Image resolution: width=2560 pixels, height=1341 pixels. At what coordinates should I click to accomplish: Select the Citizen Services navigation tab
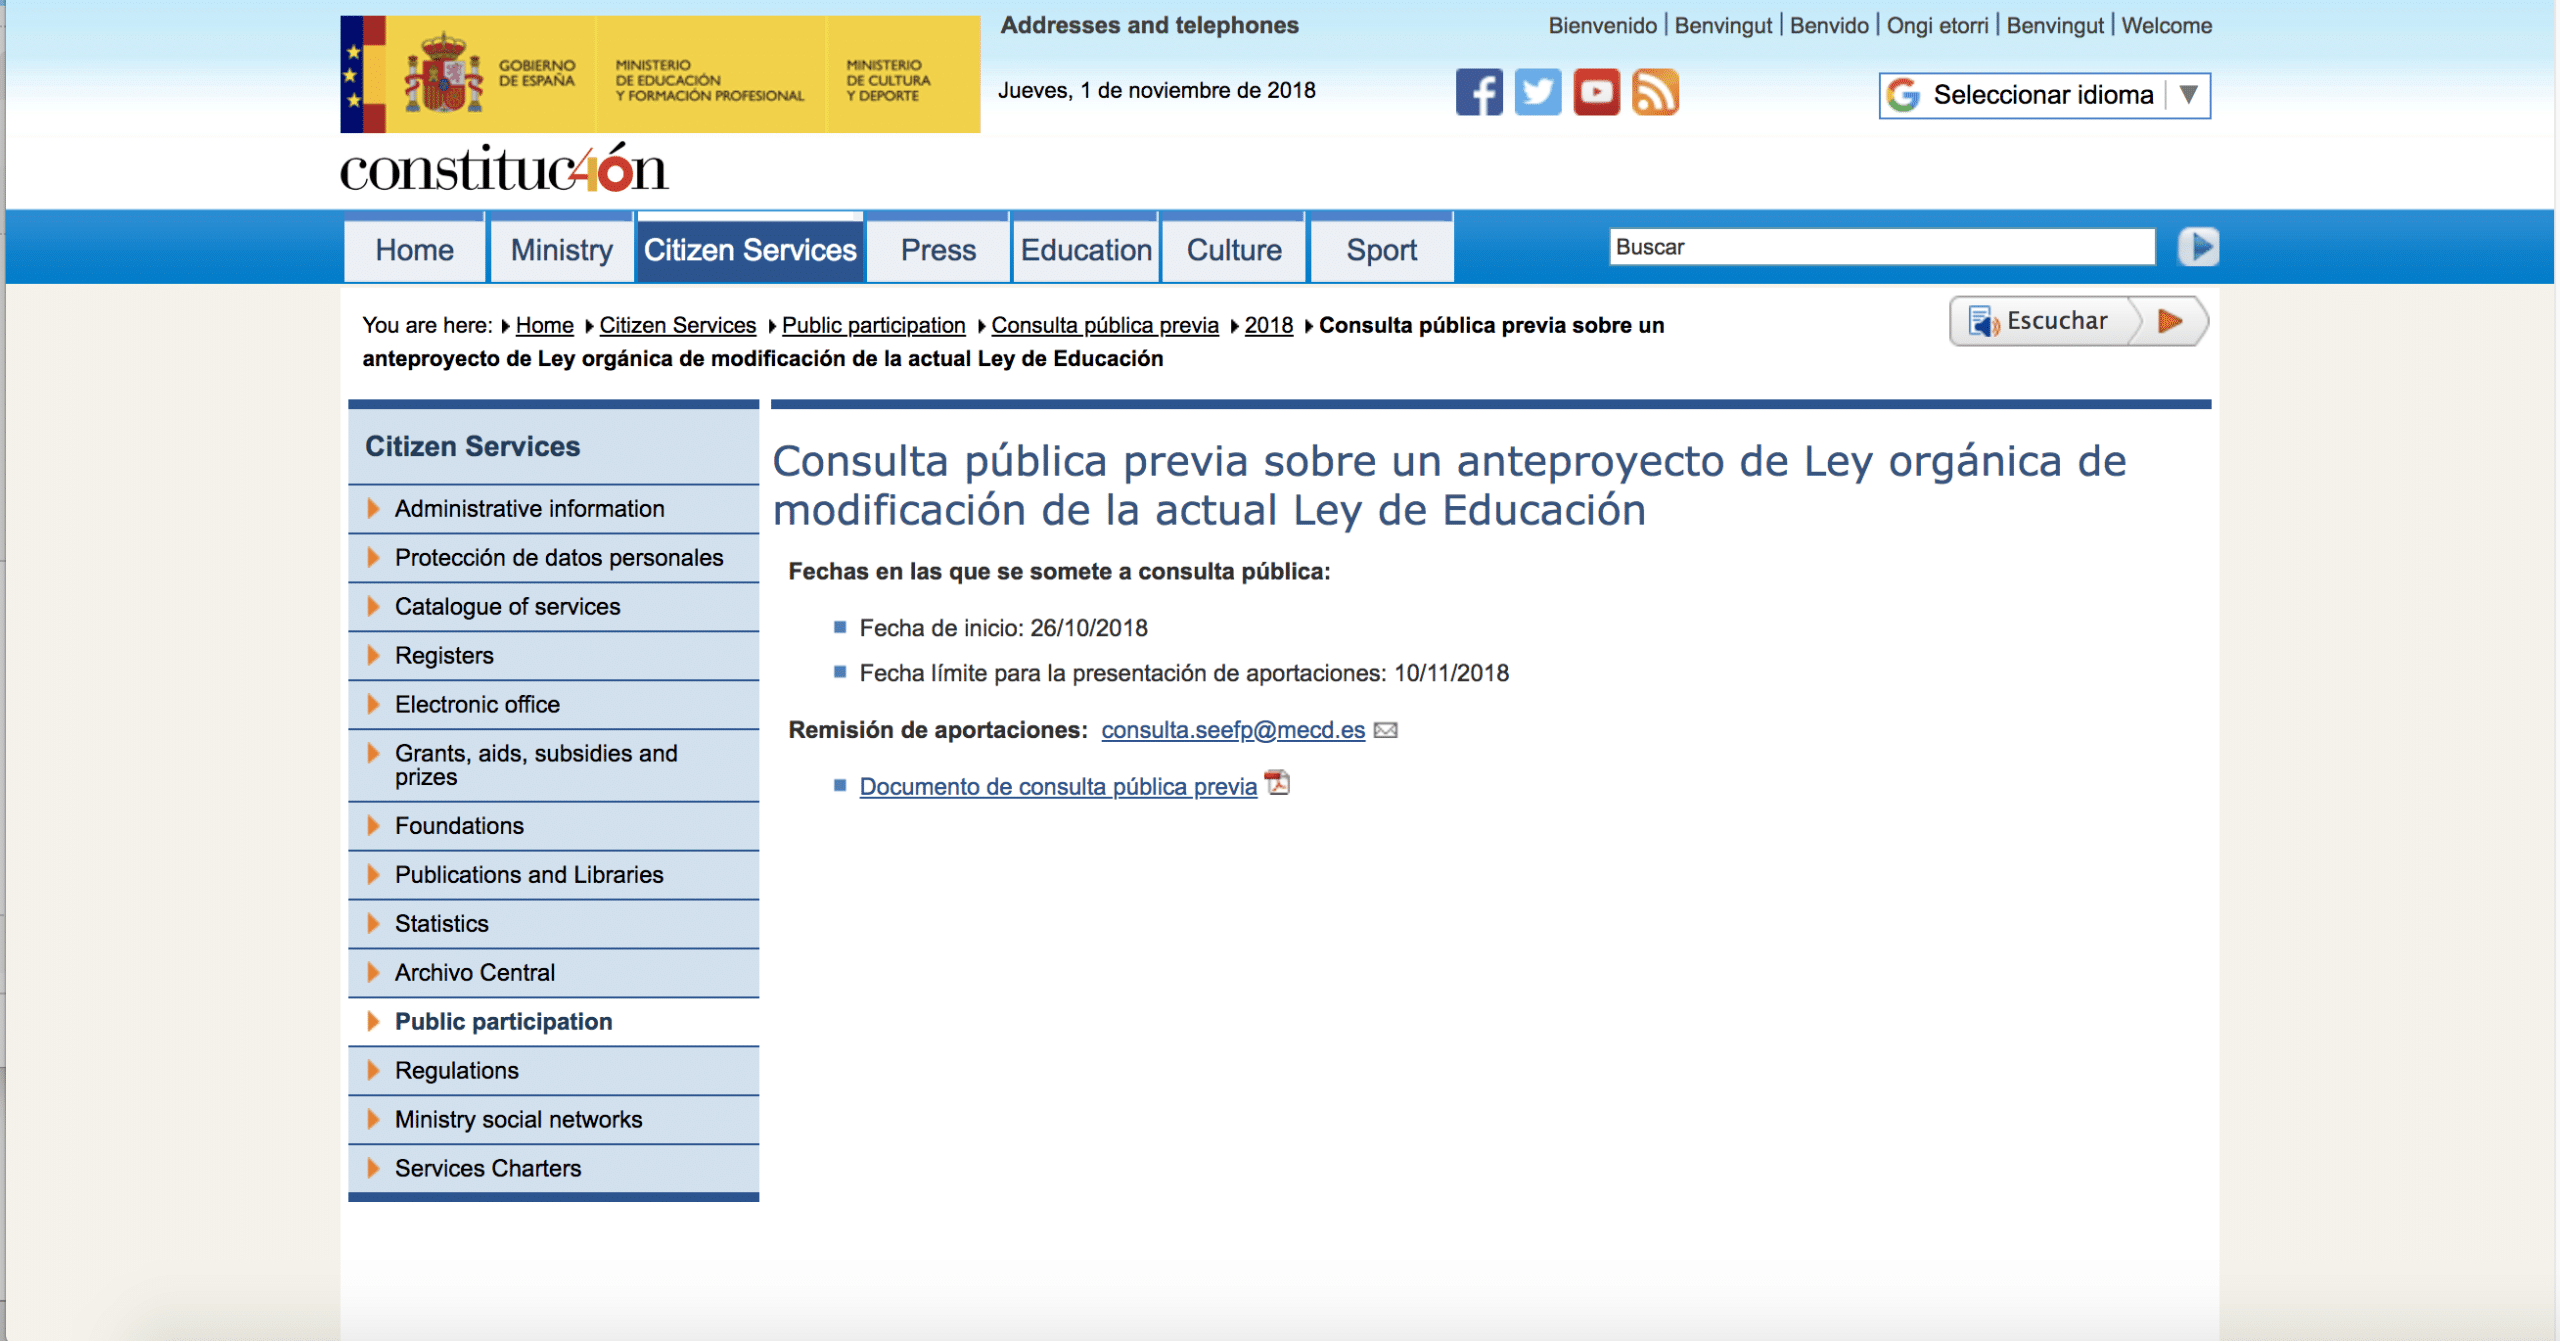[750, 249]
